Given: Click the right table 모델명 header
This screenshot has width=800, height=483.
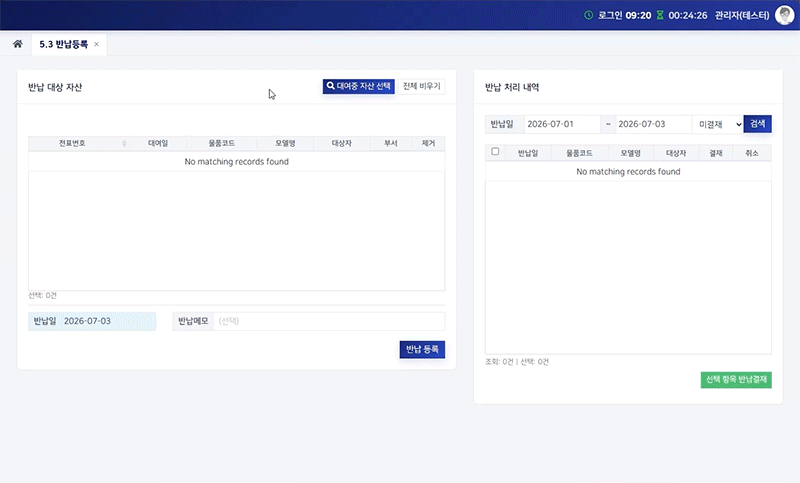Looking at the screenshot, I should 630,153.
